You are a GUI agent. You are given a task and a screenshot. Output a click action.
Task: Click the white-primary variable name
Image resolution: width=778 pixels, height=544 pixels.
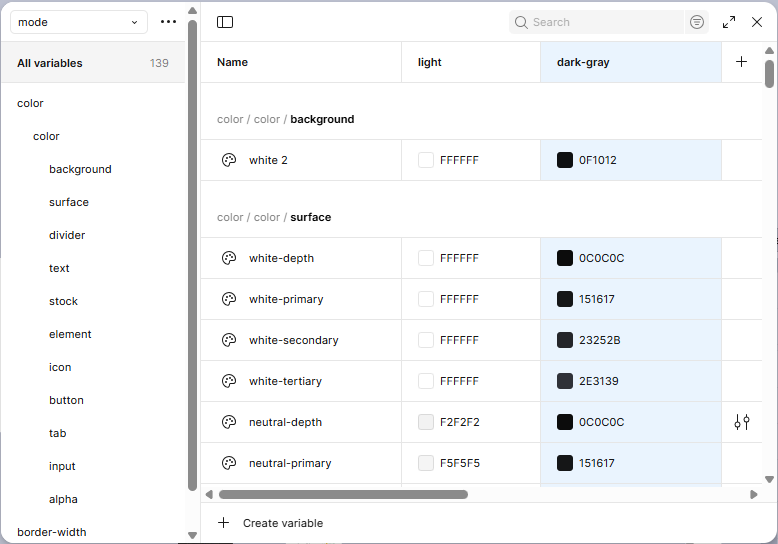click(286, 299)
